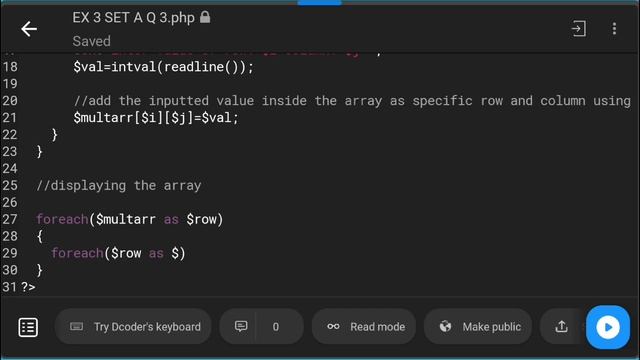
Task: Tap the Saved status label
Action: coord(91,41)
